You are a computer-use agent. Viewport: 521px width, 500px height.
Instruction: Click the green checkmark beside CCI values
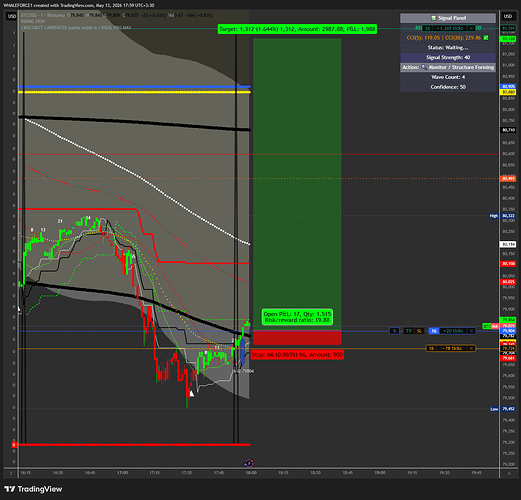click(x=486, y=38)
